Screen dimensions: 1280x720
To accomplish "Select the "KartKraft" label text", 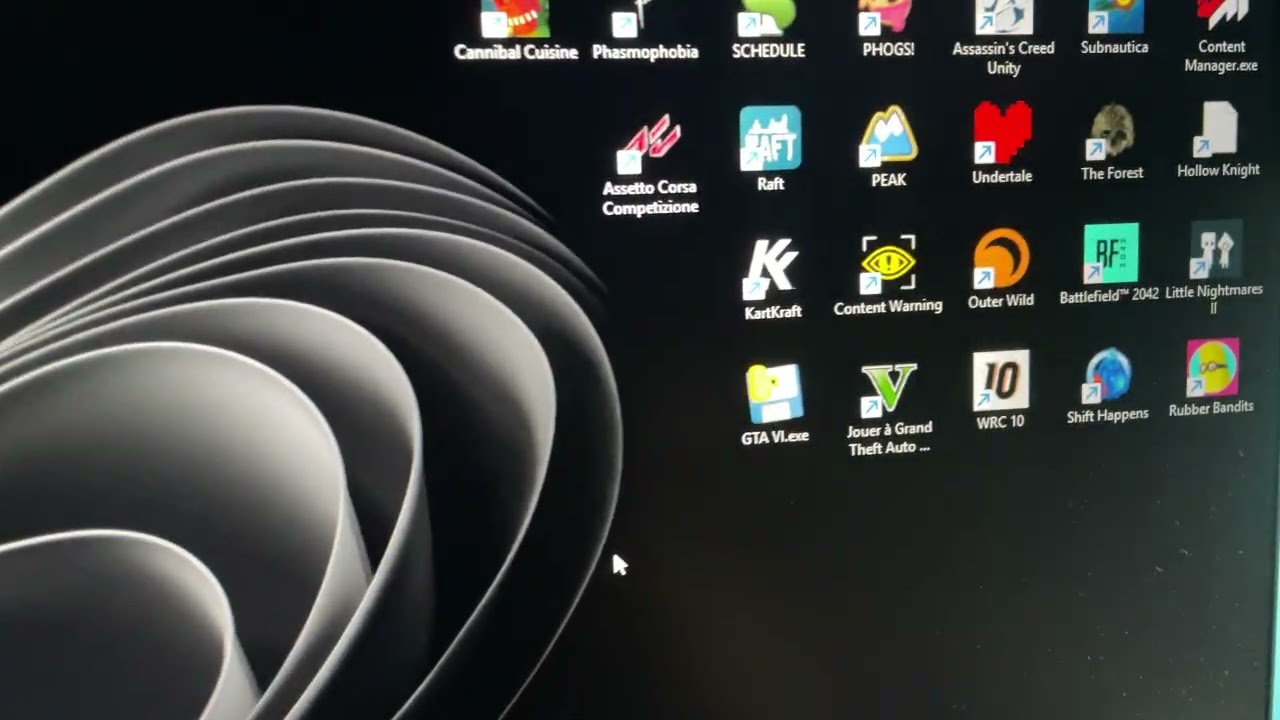I will click(773, 312).
